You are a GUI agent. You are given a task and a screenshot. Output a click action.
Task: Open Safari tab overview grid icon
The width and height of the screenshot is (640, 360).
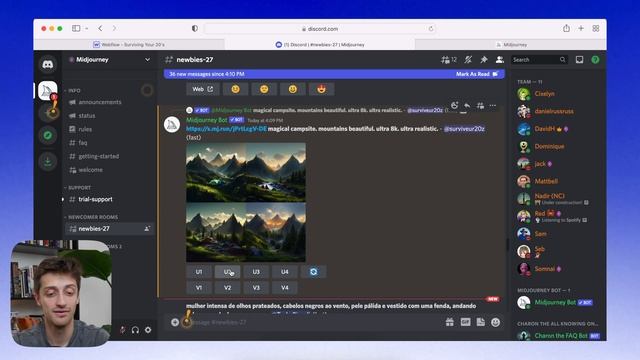(x=596, y=28)
